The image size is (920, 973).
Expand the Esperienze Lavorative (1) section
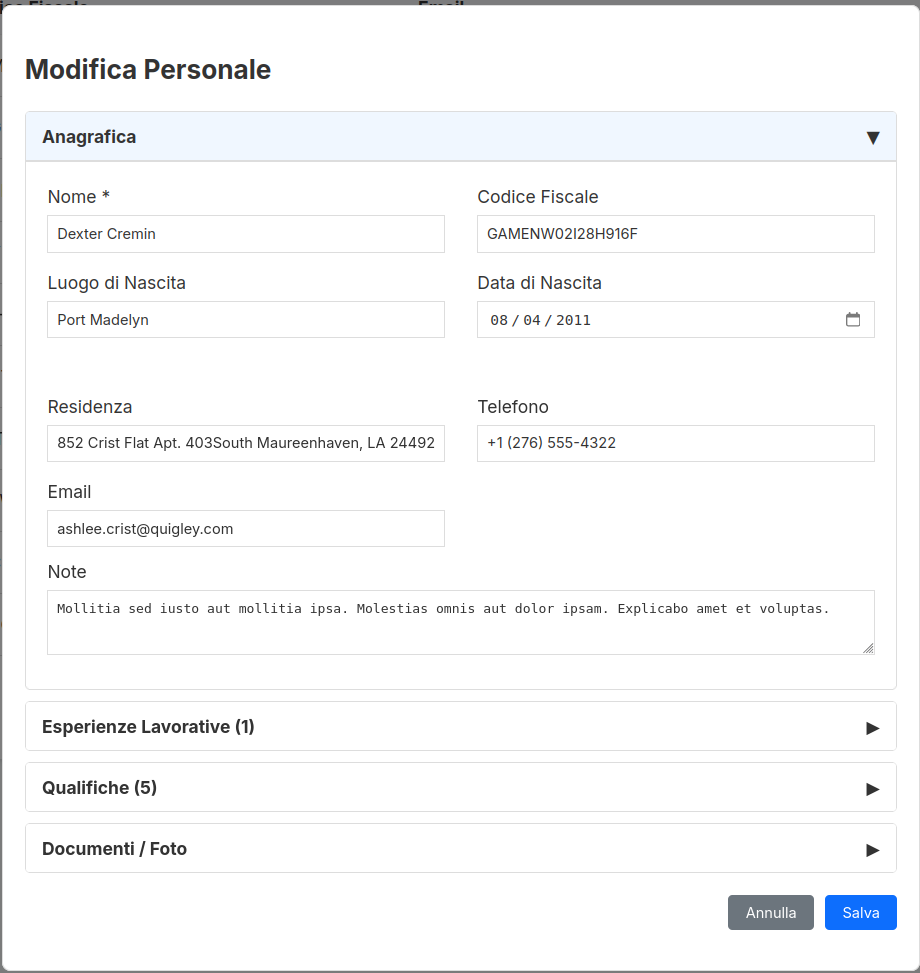pyautogui.click(x=148, y=727)
